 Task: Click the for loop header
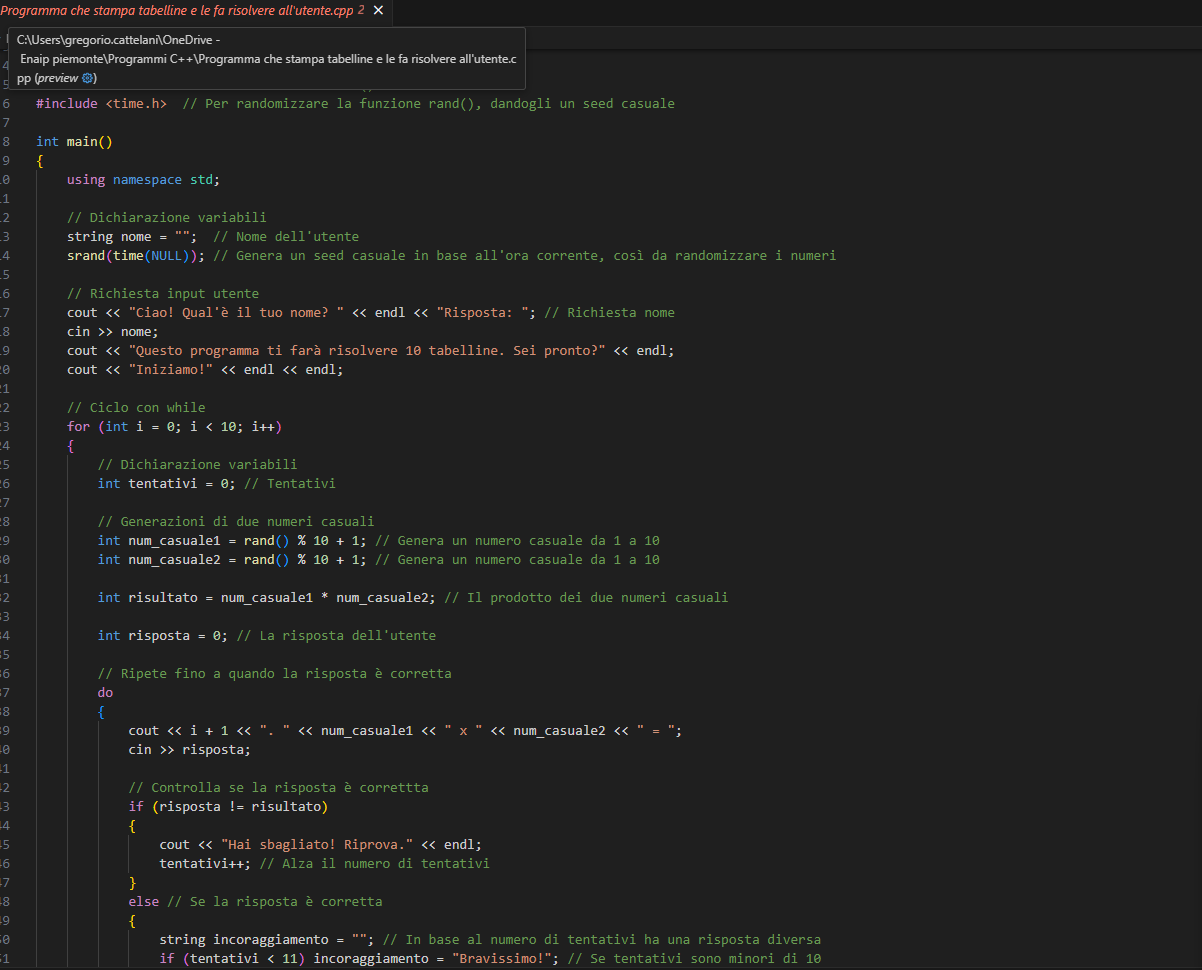(174, 427)
